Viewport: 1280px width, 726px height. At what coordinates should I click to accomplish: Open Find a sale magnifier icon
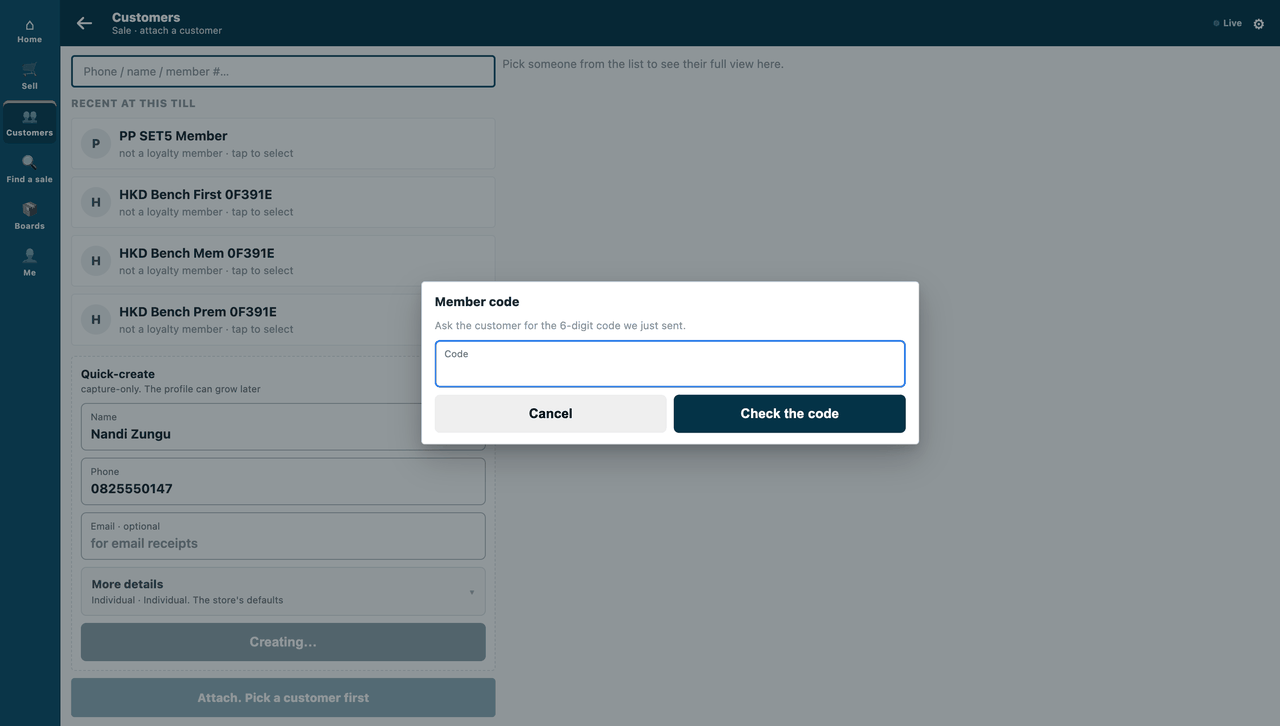coord(29,162)
